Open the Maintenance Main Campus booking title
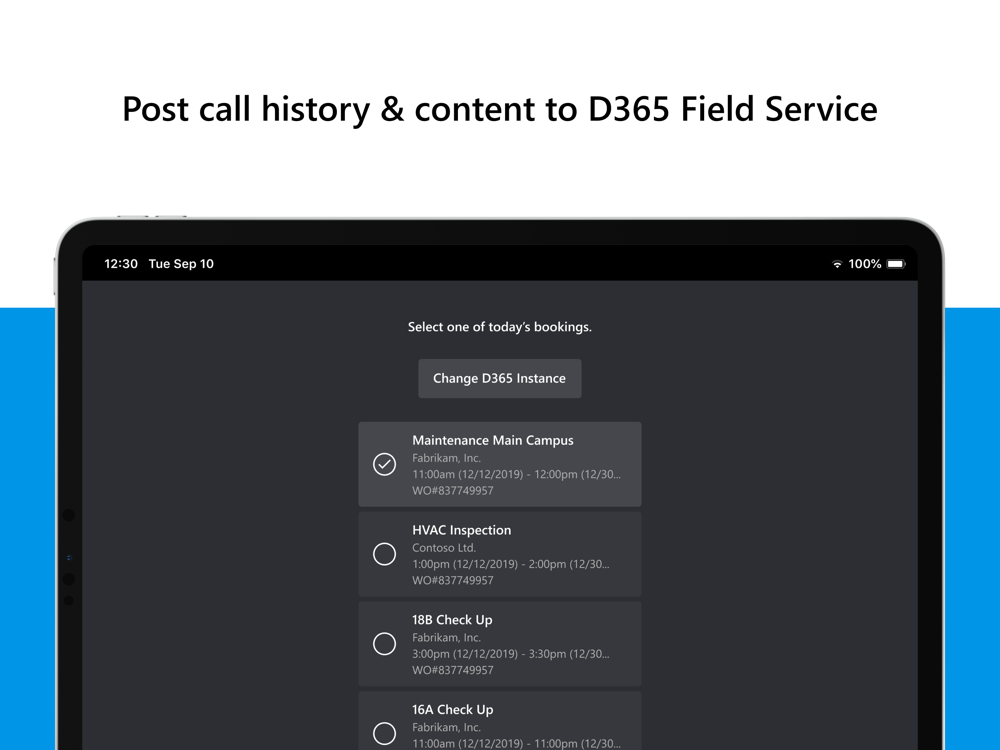Screen dimensions: 1000x750 493,441
